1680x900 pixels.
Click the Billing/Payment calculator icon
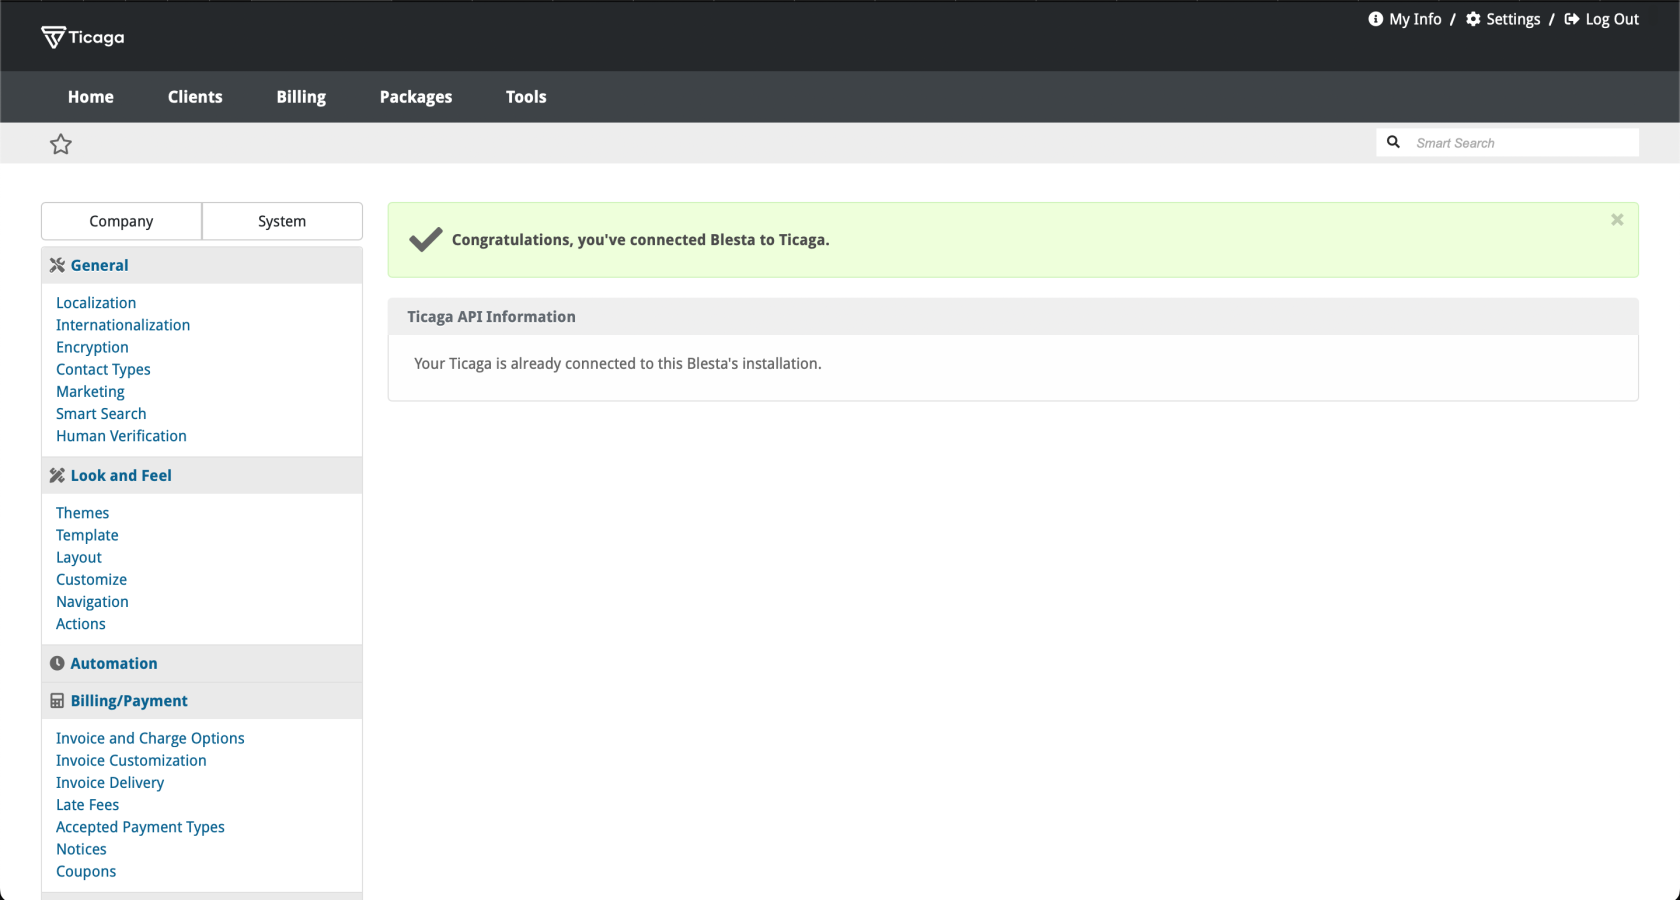(57, 701)
